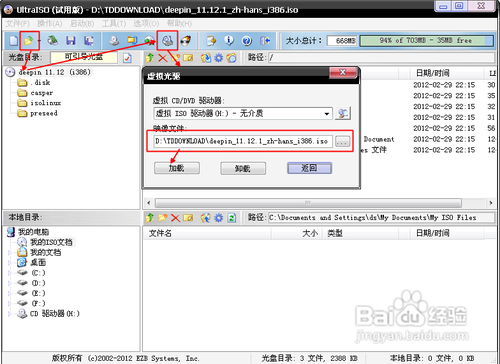Click New Folder icon in local directory toolbar

(162, 218)
